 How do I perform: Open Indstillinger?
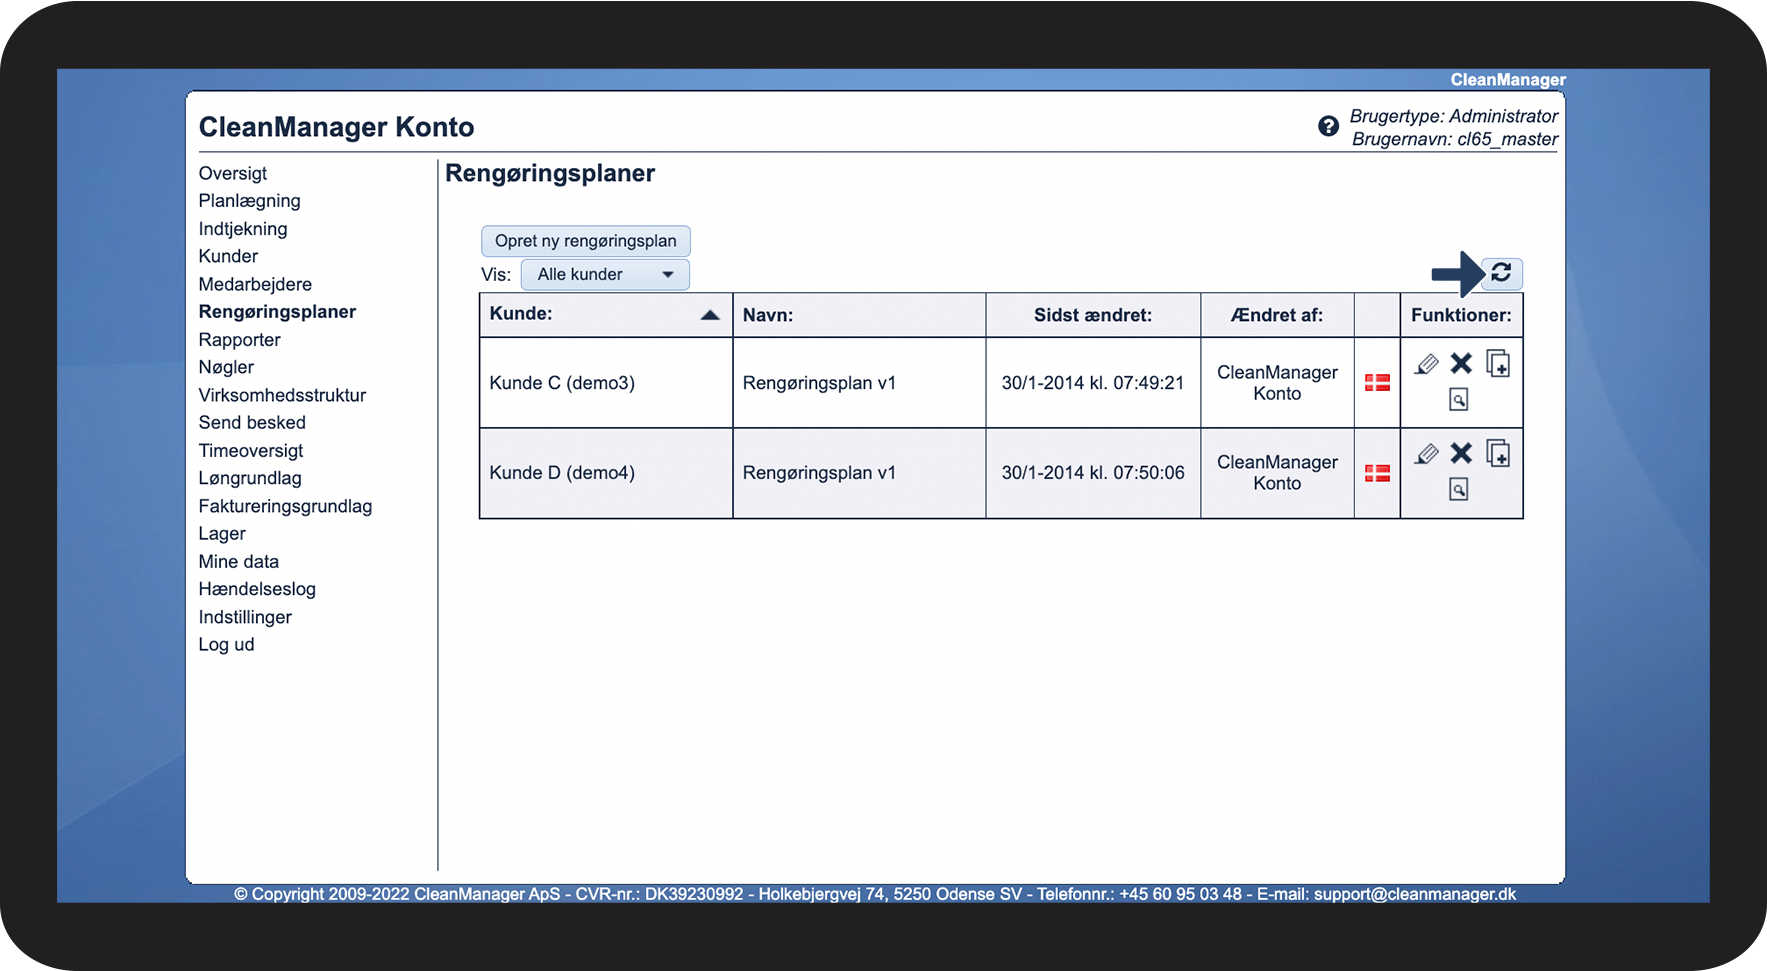245,617
